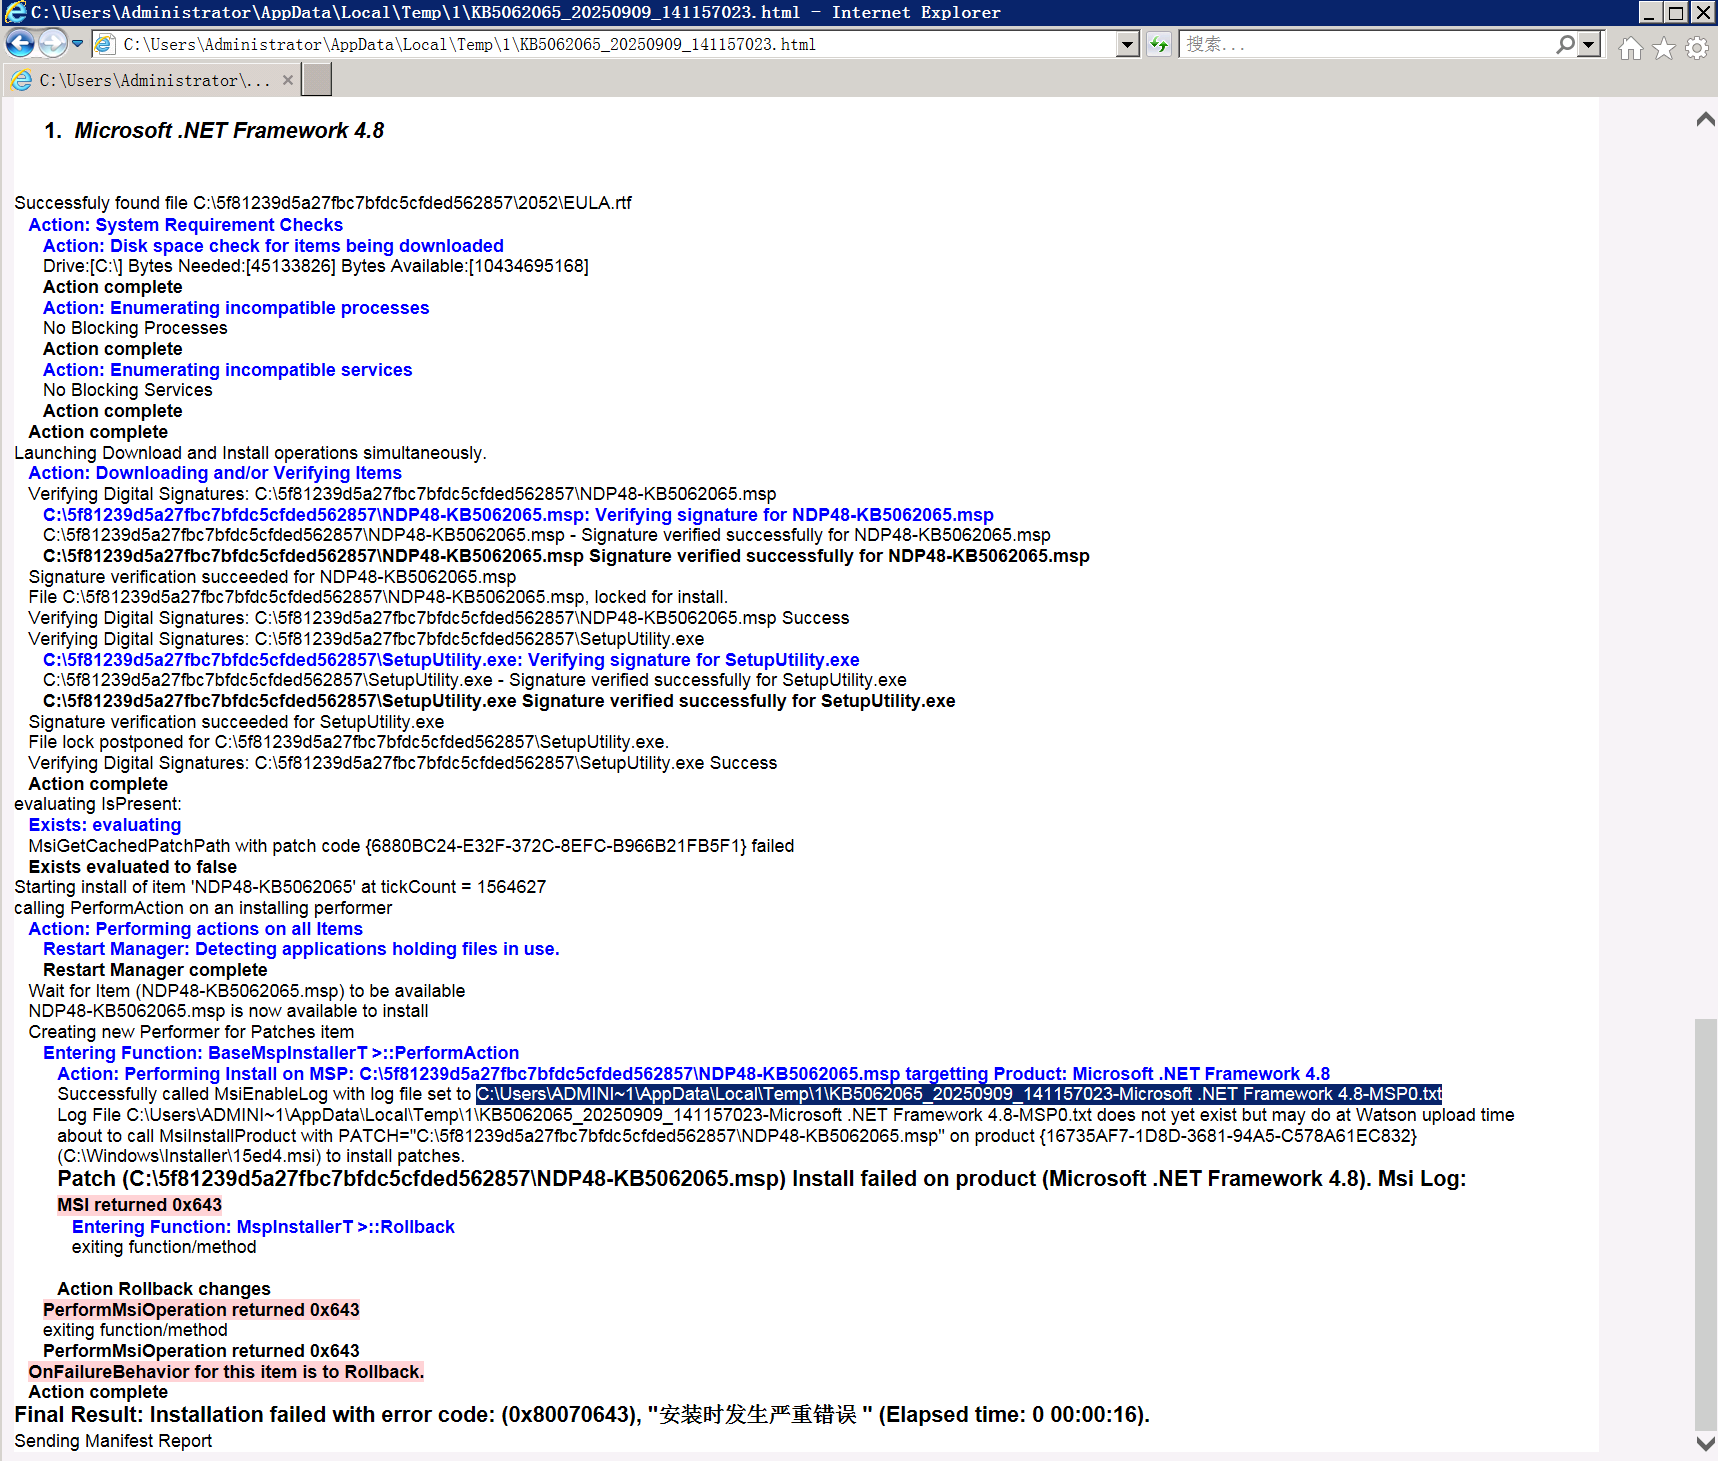Click the highlighted MSP0.txt log path
Screen dimensions: 1718x1461
click(959, 1094)
